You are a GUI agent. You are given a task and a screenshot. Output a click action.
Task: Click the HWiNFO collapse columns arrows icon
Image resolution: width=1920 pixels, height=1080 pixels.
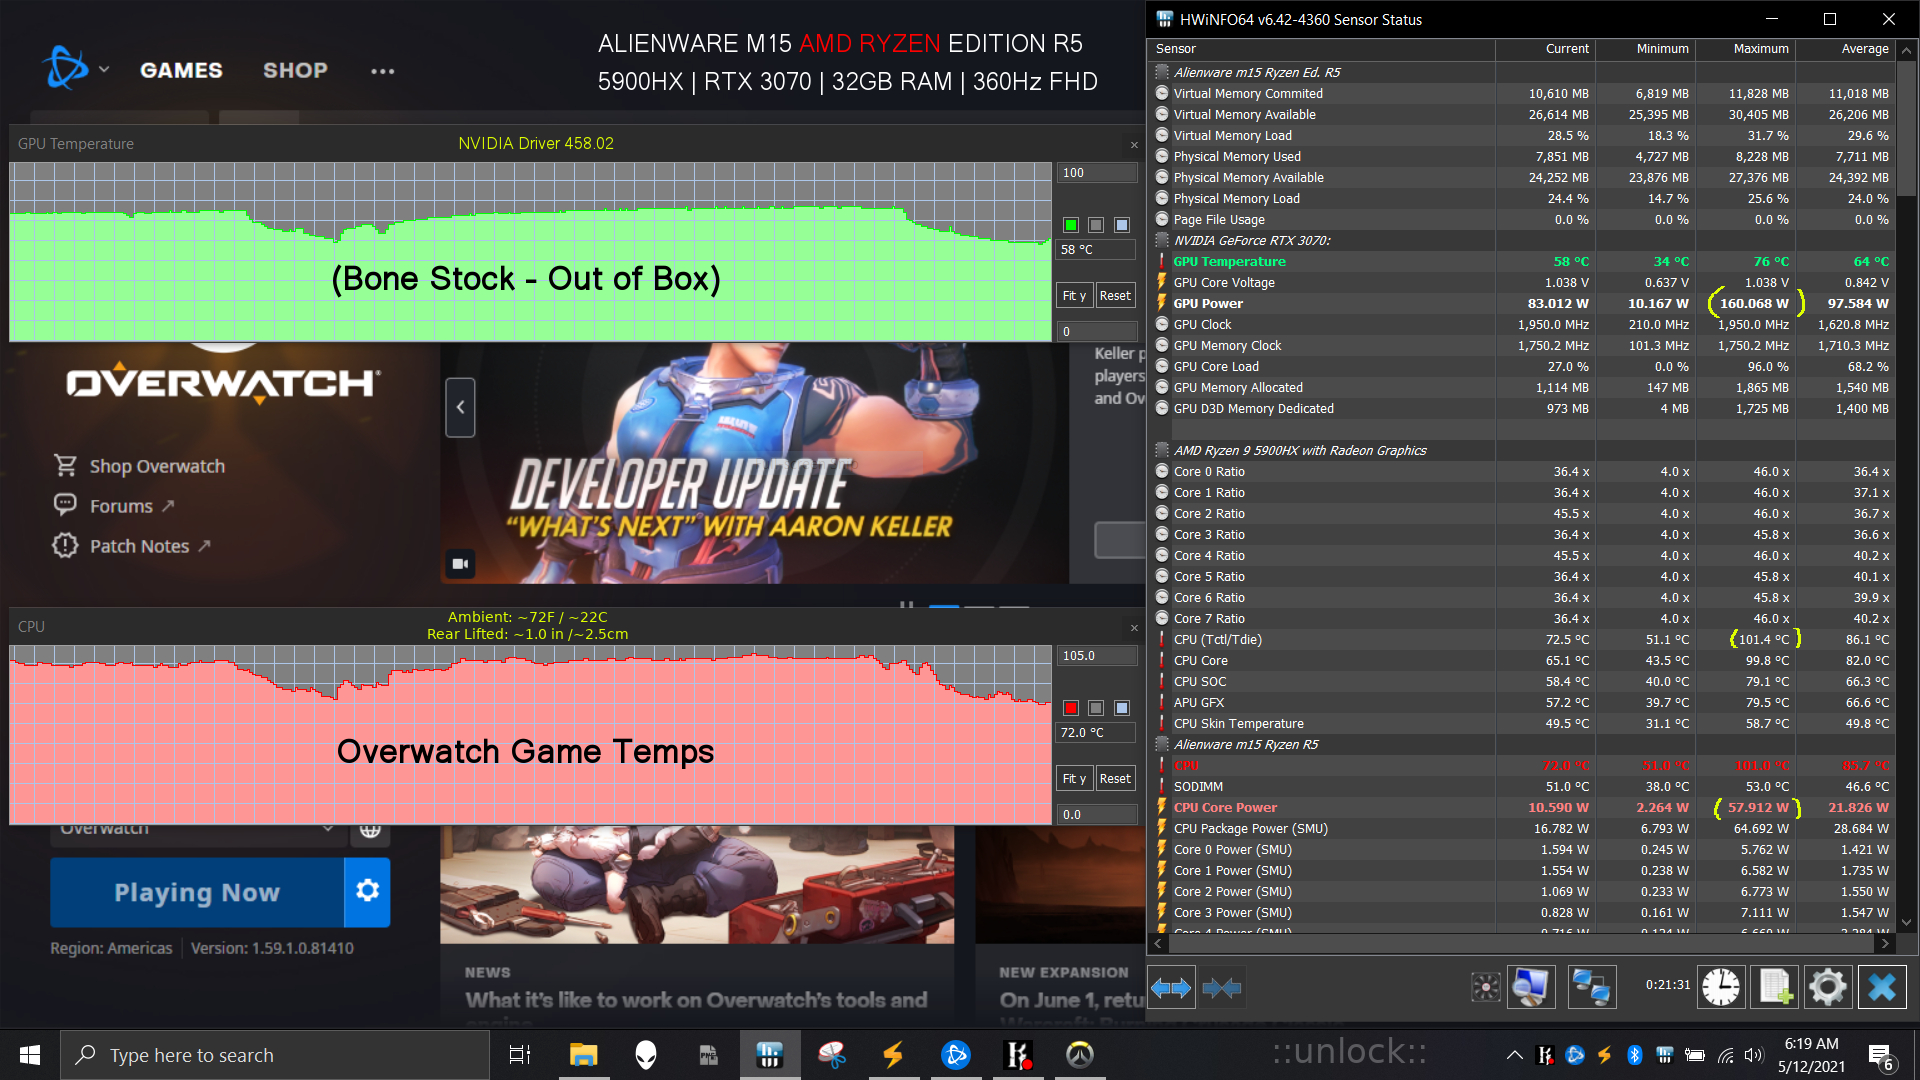(1222, 988)
